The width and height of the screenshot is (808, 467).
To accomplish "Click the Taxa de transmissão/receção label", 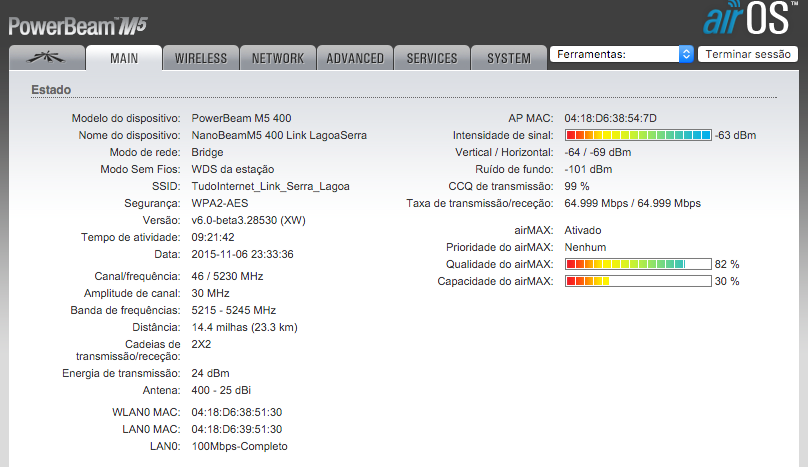I will click(479, 203).
